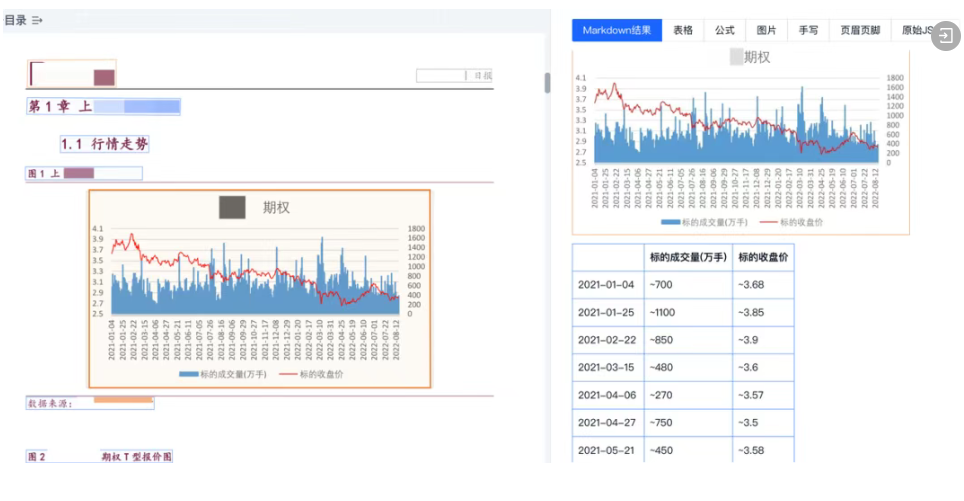This screenshot has height=501, width=964.
Task: Select the 图2 期权T型报价图 caption
Action: [x=99, y=456]
